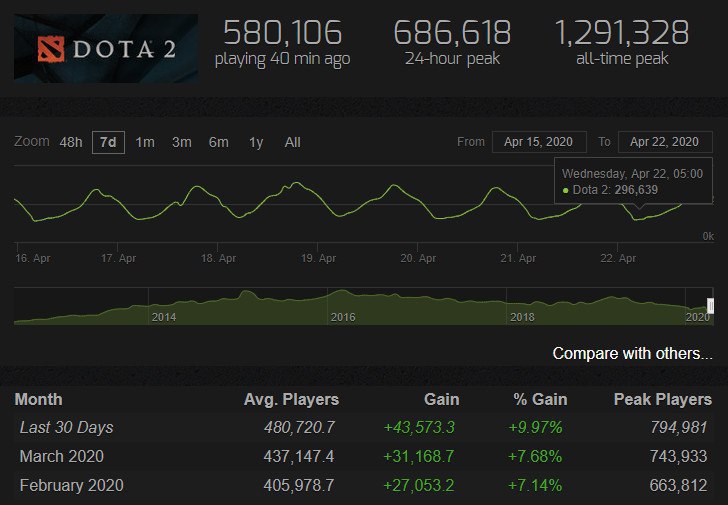Set chart zoom to 6m

218,142
